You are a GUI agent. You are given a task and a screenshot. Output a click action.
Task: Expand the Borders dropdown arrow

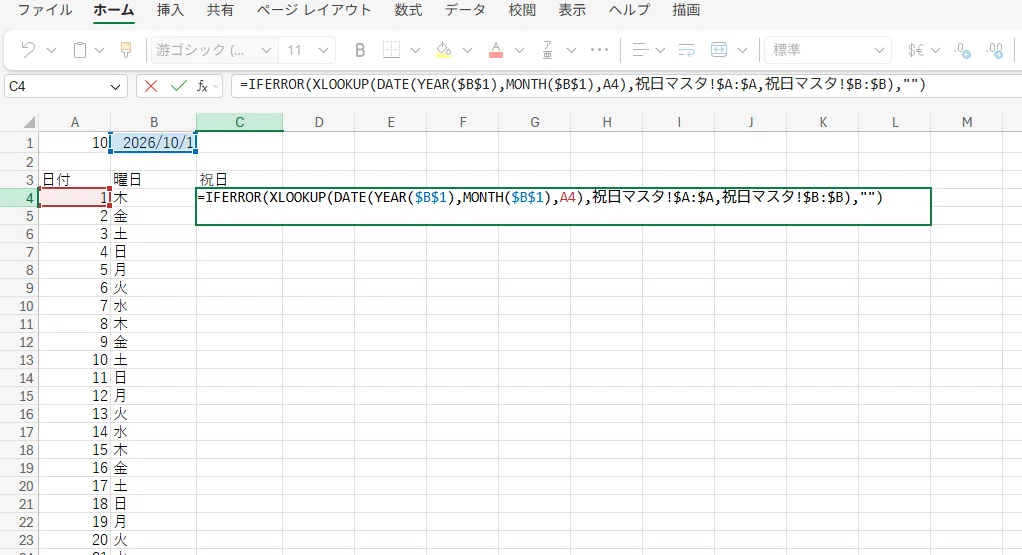coord(415,50)
